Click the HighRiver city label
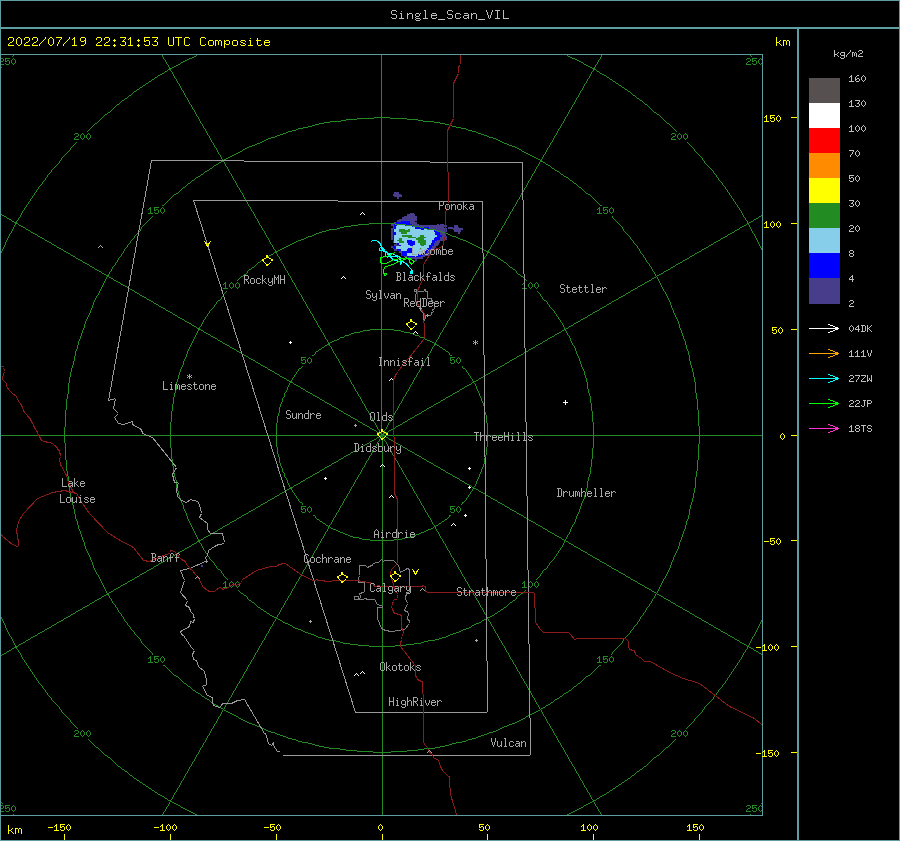The image size is (900, 841). tap(415, 702)
